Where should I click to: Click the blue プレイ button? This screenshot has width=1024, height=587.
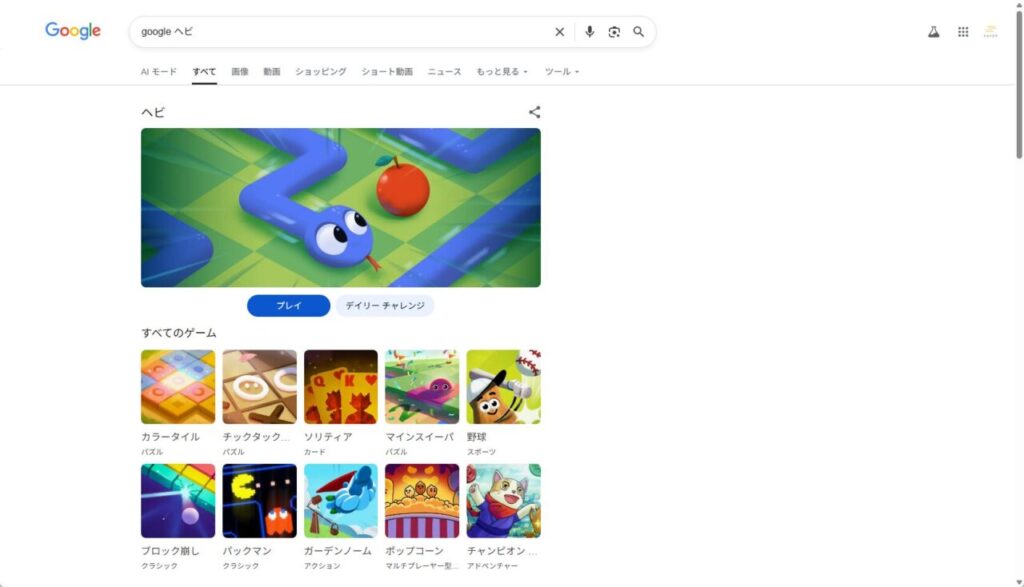[x=289, y=306]
